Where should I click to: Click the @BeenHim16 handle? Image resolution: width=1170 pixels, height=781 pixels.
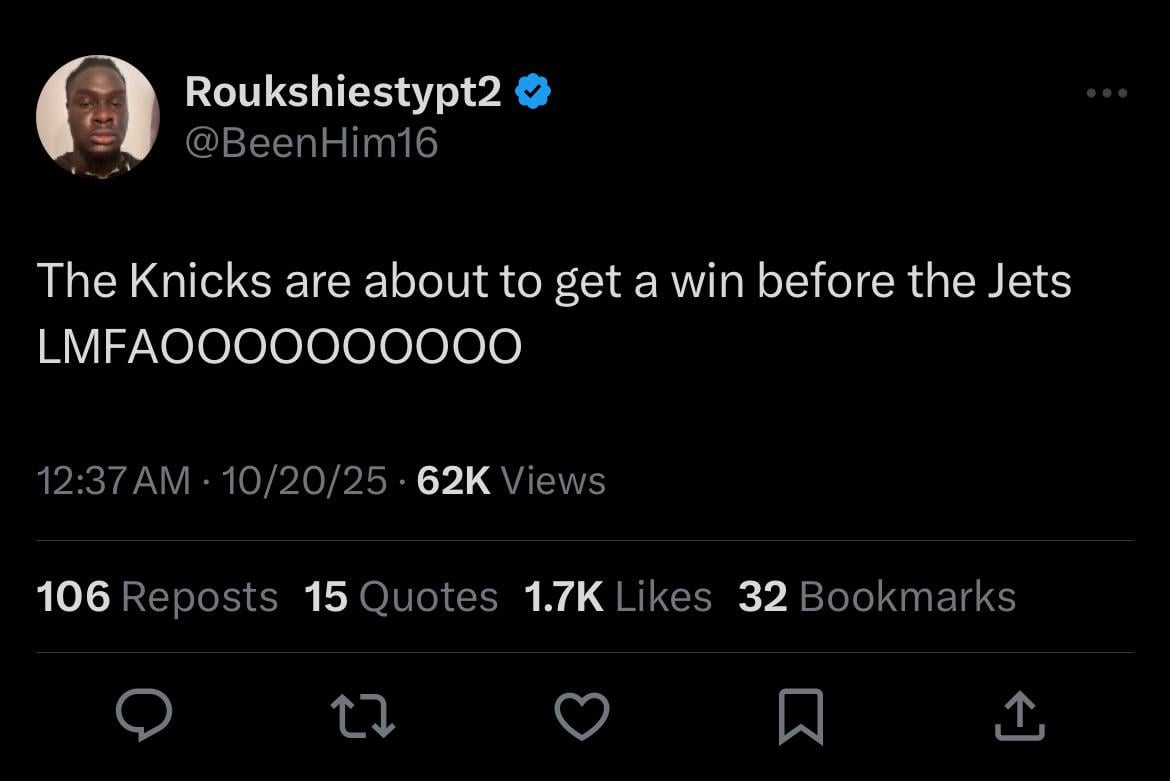(x=312, y=142)
